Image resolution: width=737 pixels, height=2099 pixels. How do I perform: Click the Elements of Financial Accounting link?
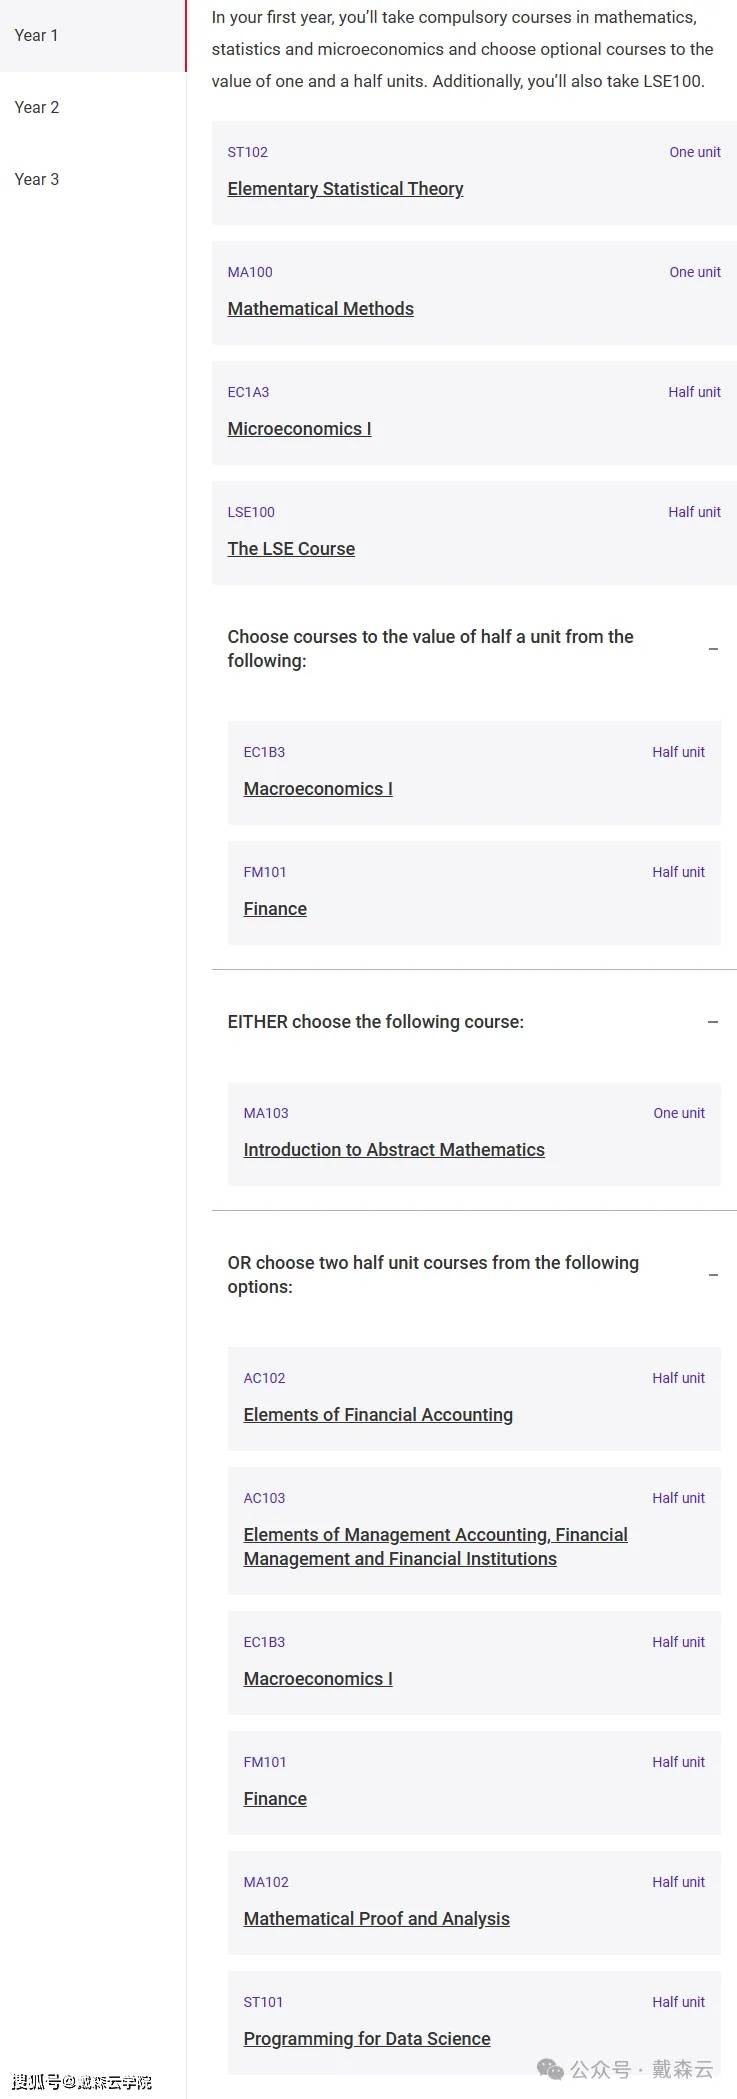(x=378, y=1415)
